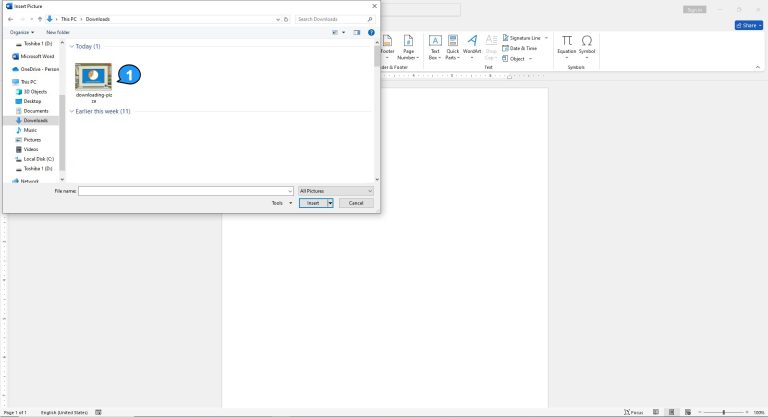The image size is (768, 417).
Task: Open dialog Help icon
Action: [x=371, y=32]
